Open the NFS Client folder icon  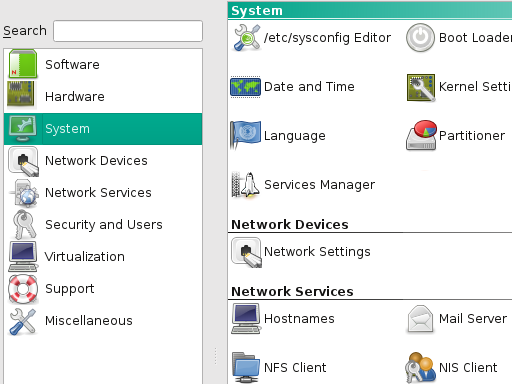(x=246, y=367)
